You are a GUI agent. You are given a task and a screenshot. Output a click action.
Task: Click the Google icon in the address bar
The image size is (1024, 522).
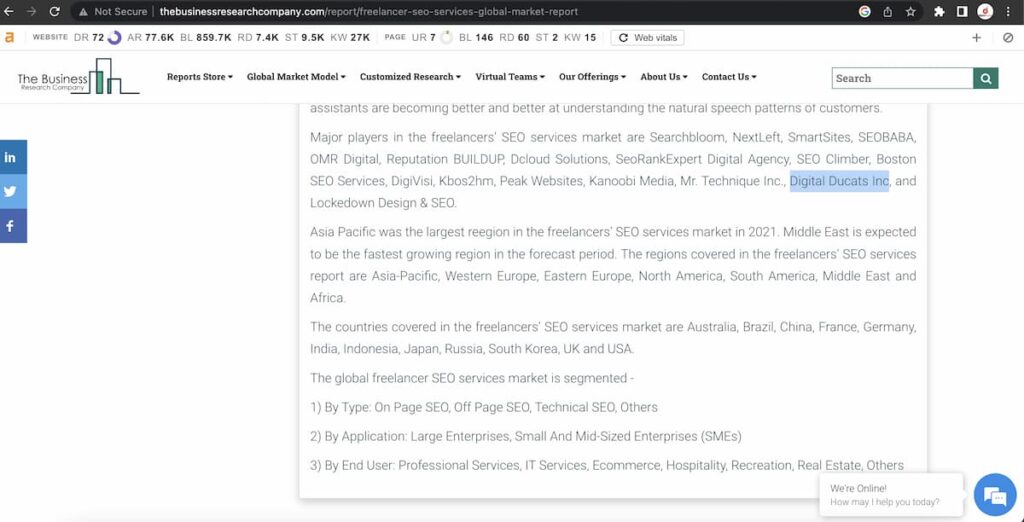pyautogui.click(x=865, y=11)
